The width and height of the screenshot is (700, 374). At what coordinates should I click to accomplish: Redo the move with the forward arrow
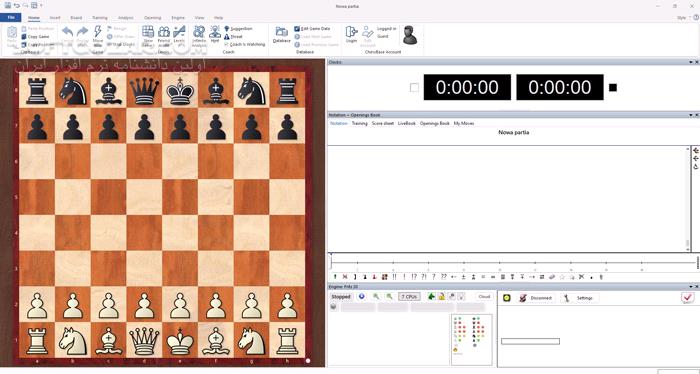83,32
